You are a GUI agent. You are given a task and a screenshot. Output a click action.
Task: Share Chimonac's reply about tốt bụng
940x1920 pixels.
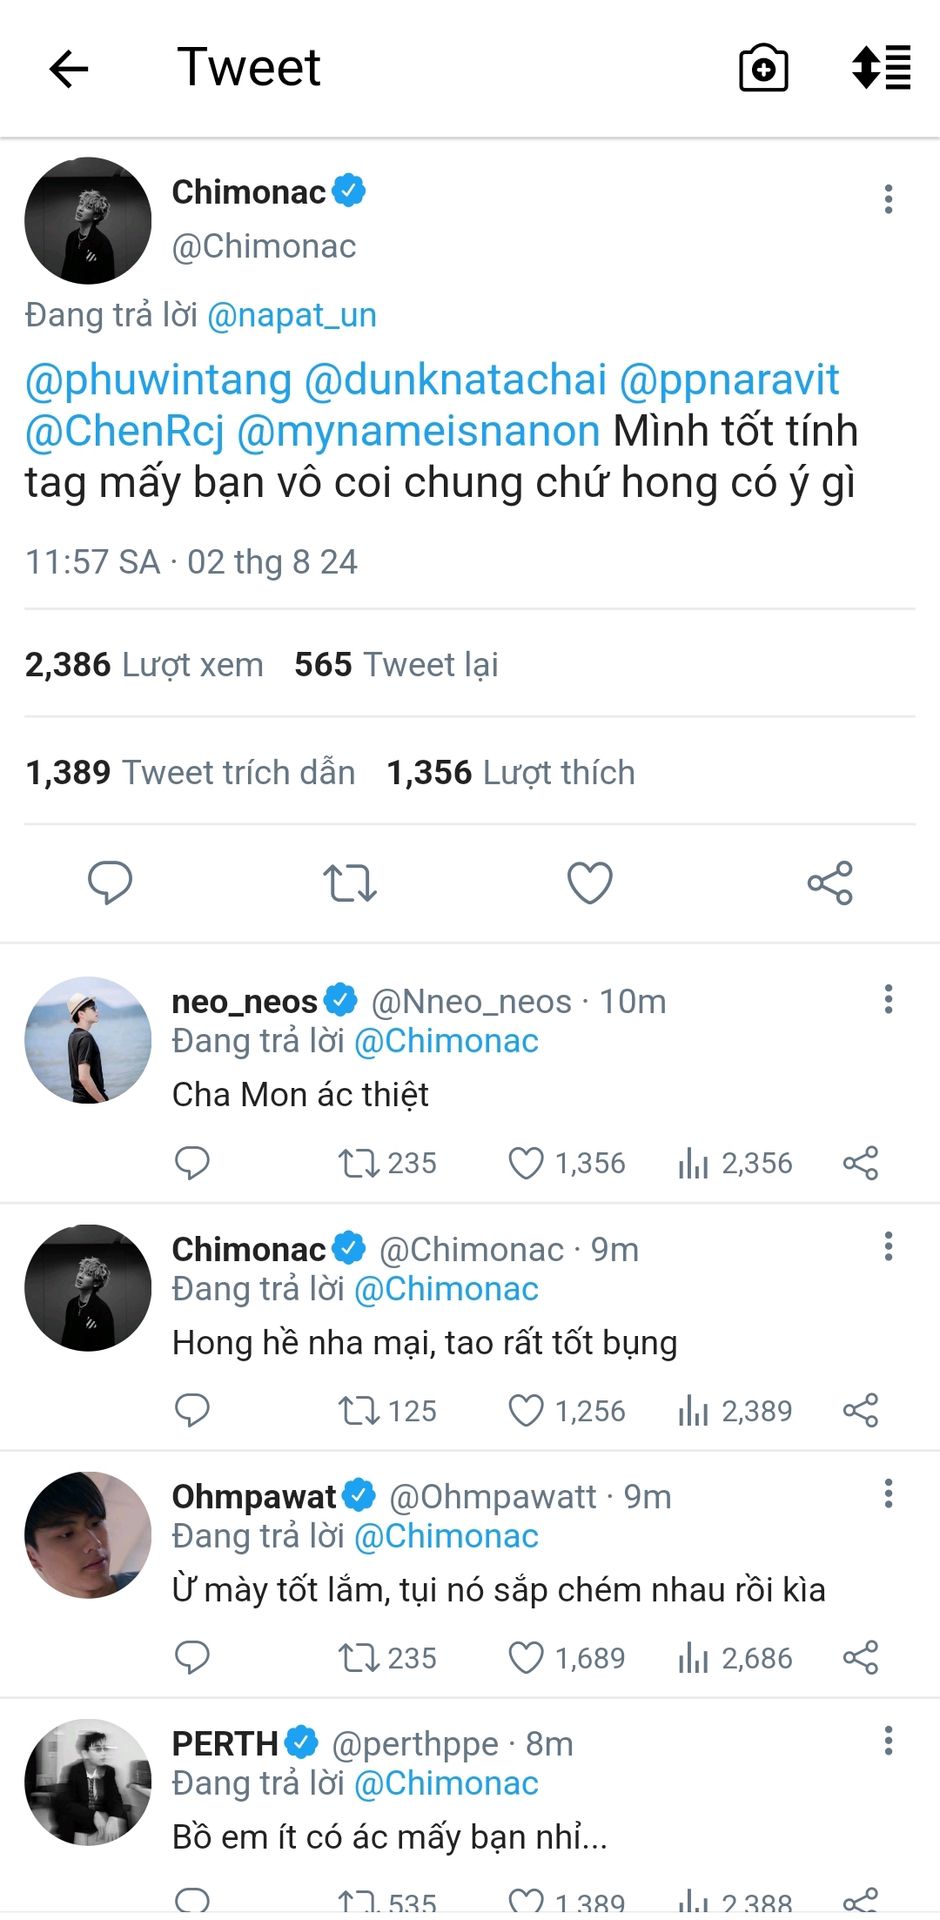tap(860, 1410)
